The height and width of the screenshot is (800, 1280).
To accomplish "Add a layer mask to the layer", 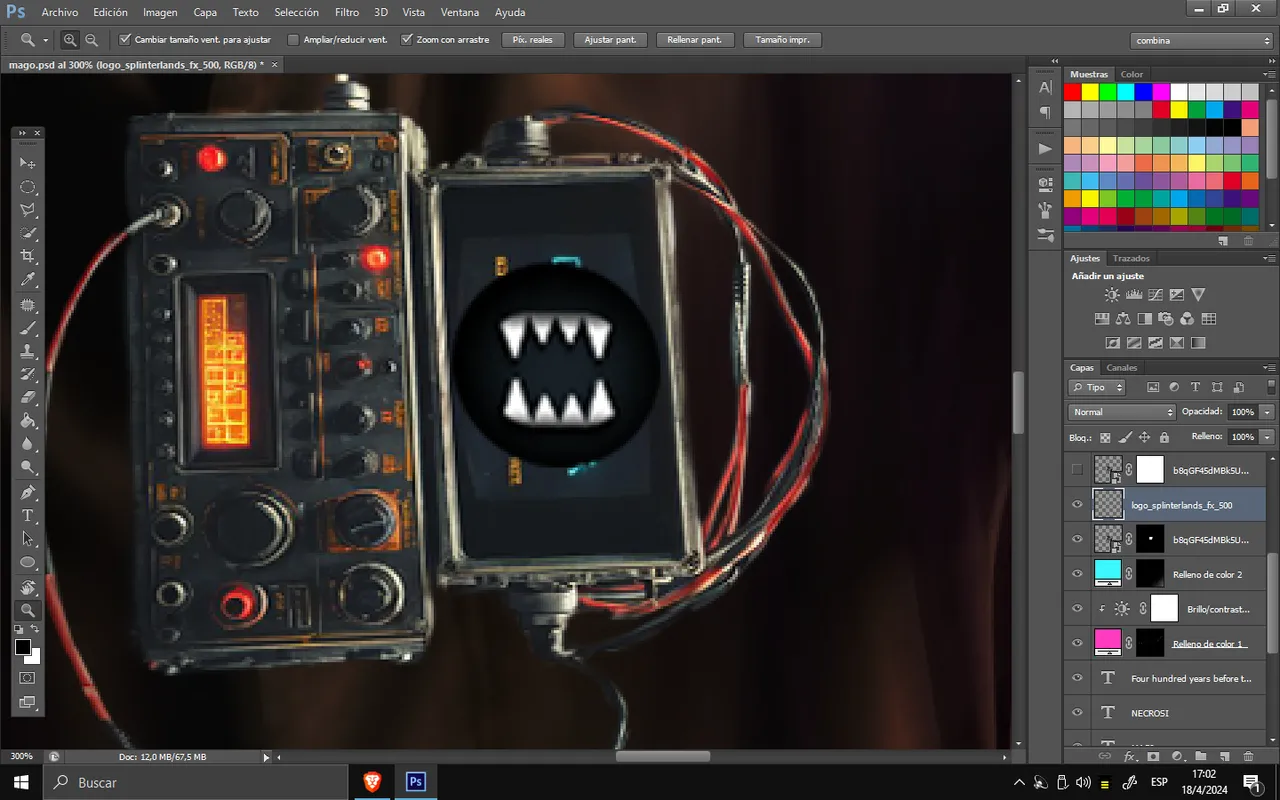I will point(1155,756).
